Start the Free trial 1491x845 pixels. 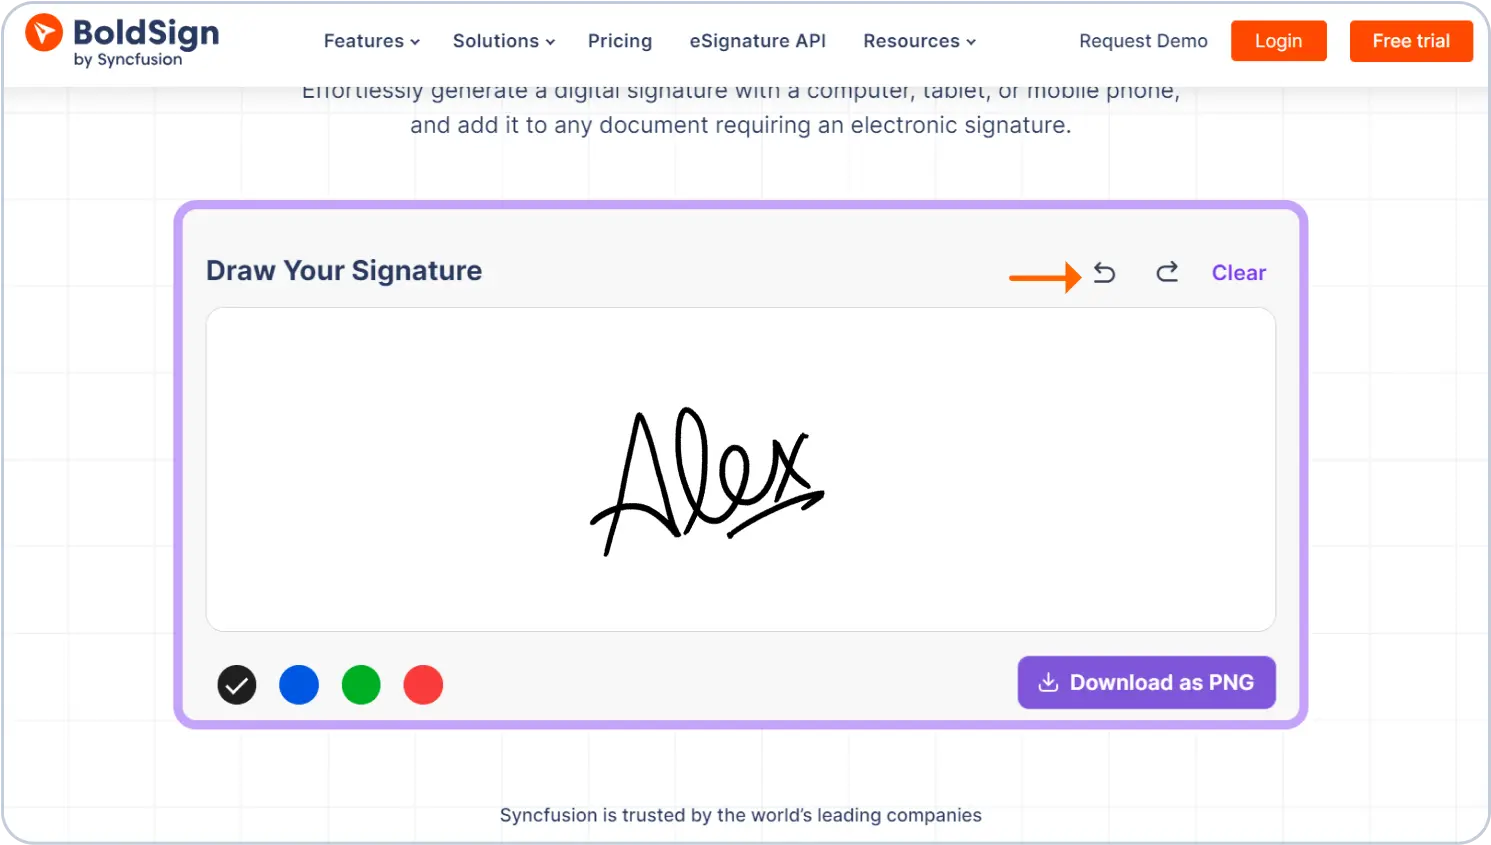1411,41
